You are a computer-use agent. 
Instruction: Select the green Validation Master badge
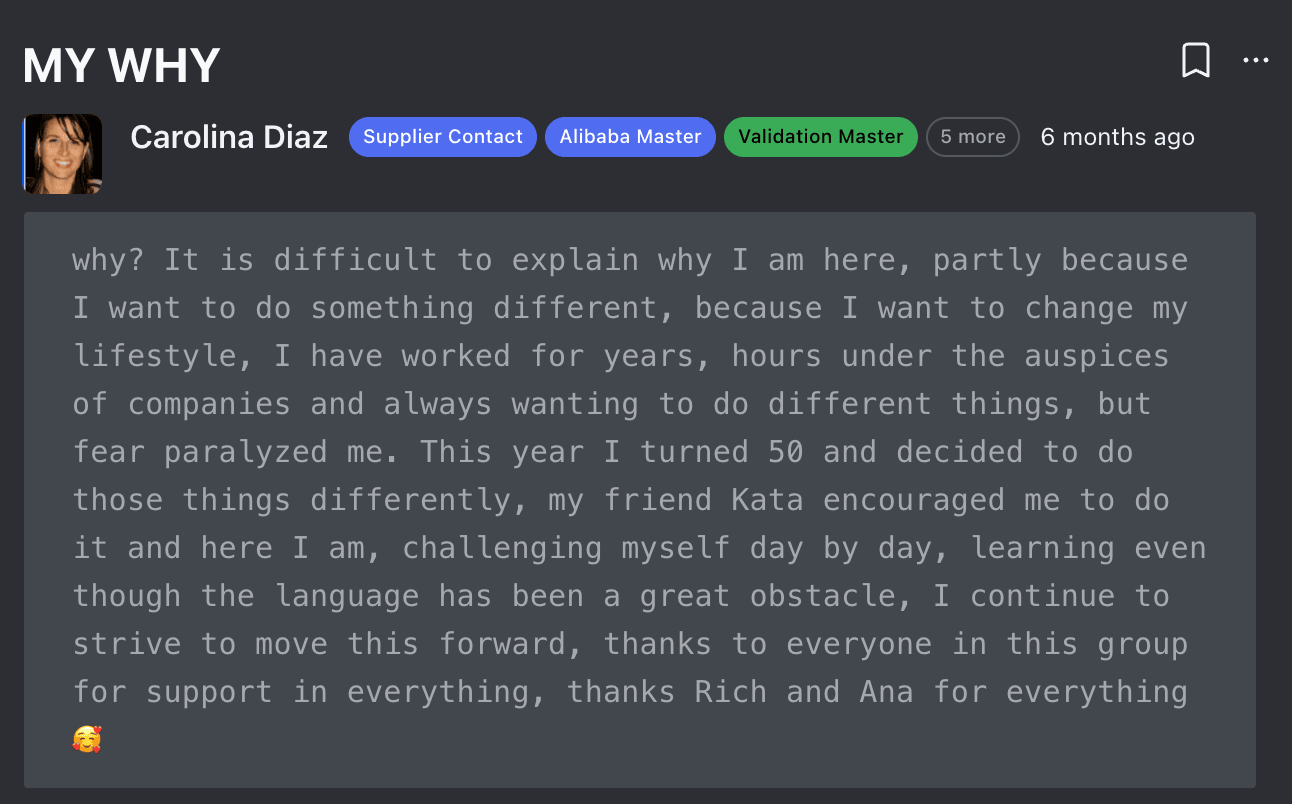click(x=821, y=137)
